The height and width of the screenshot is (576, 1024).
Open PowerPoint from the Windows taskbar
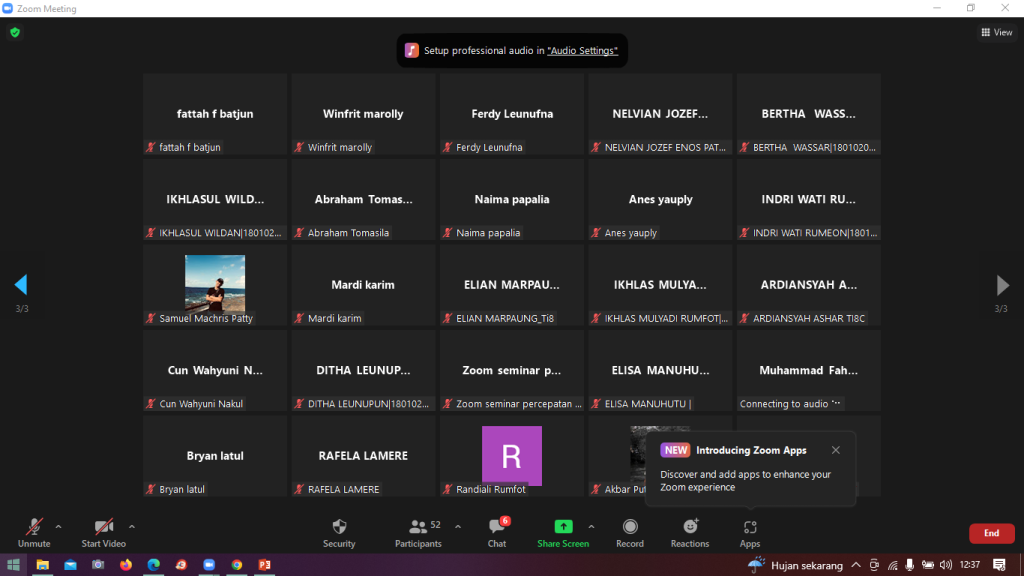tap(264, 565)
